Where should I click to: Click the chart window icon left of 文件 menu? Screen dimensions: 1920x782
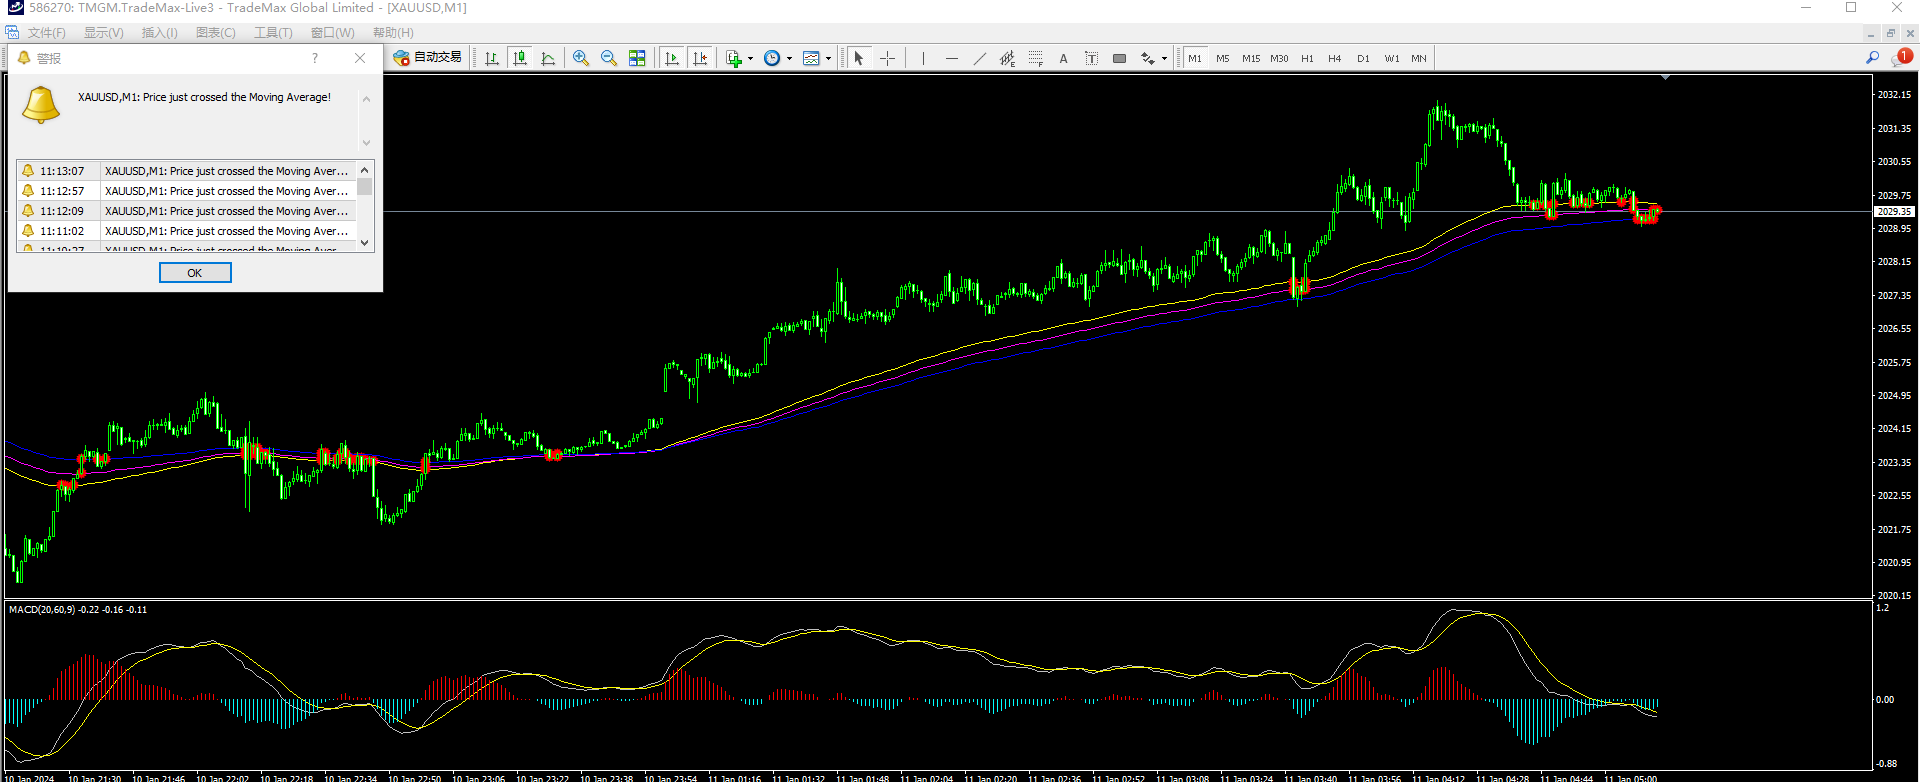12,33
